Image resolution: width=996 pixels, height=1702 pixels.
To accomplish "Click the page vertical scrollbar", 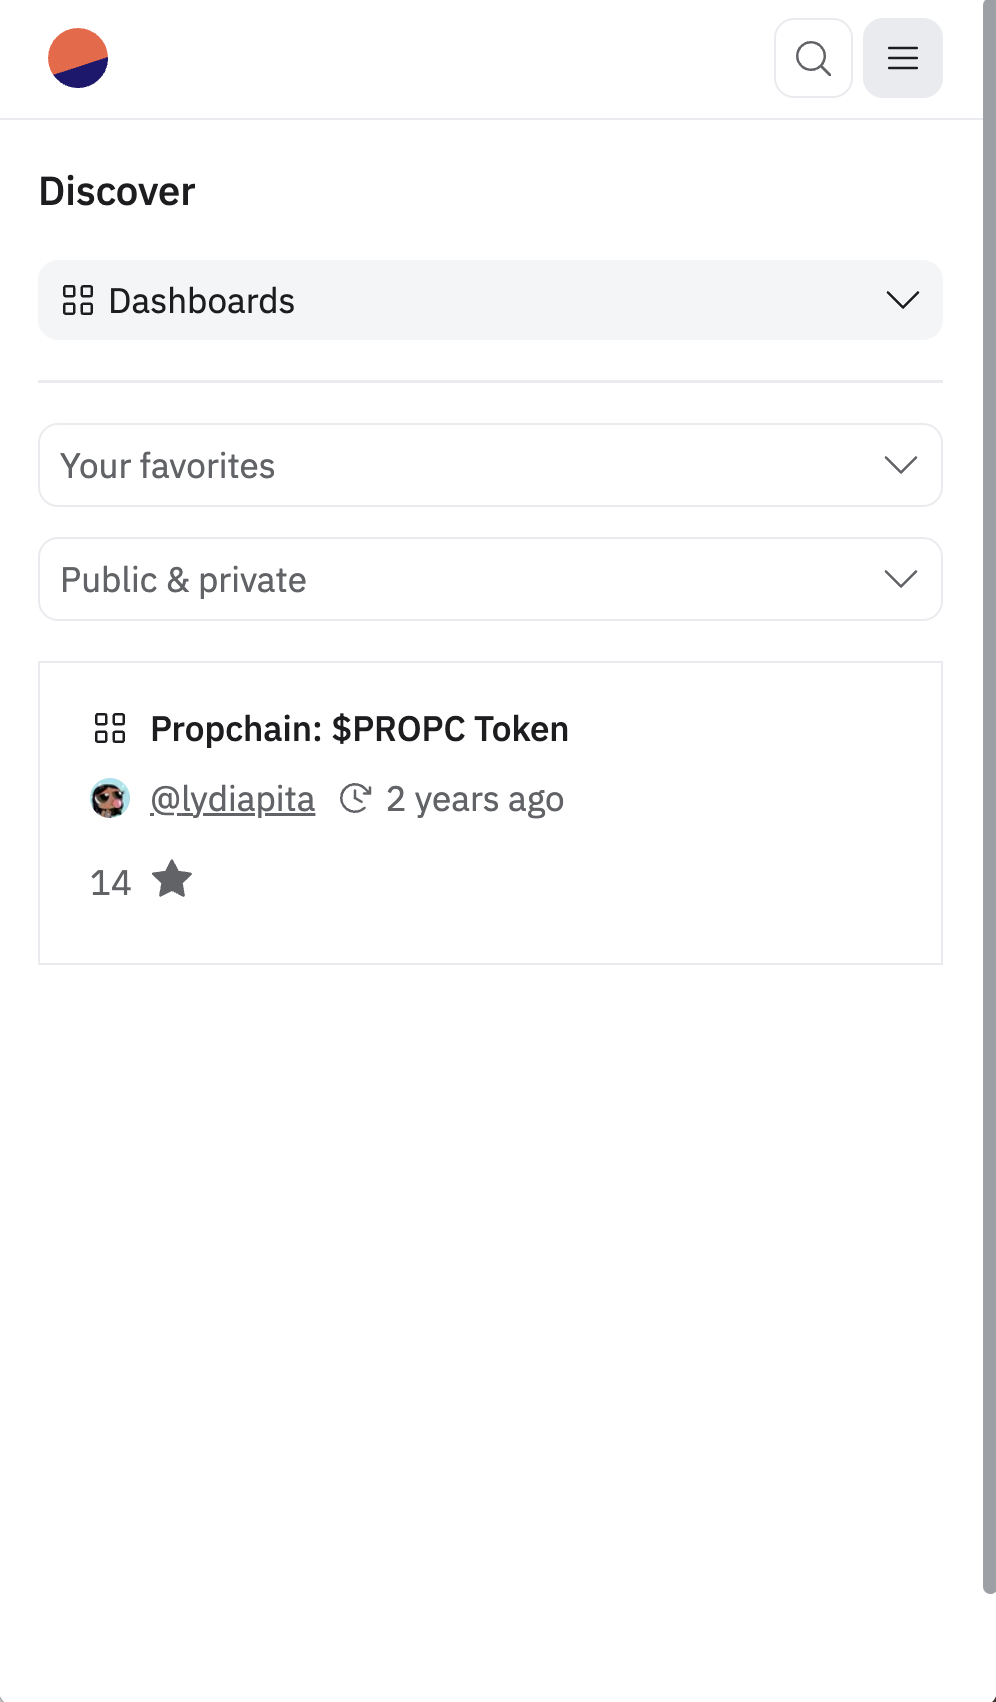I will (989, 800).
